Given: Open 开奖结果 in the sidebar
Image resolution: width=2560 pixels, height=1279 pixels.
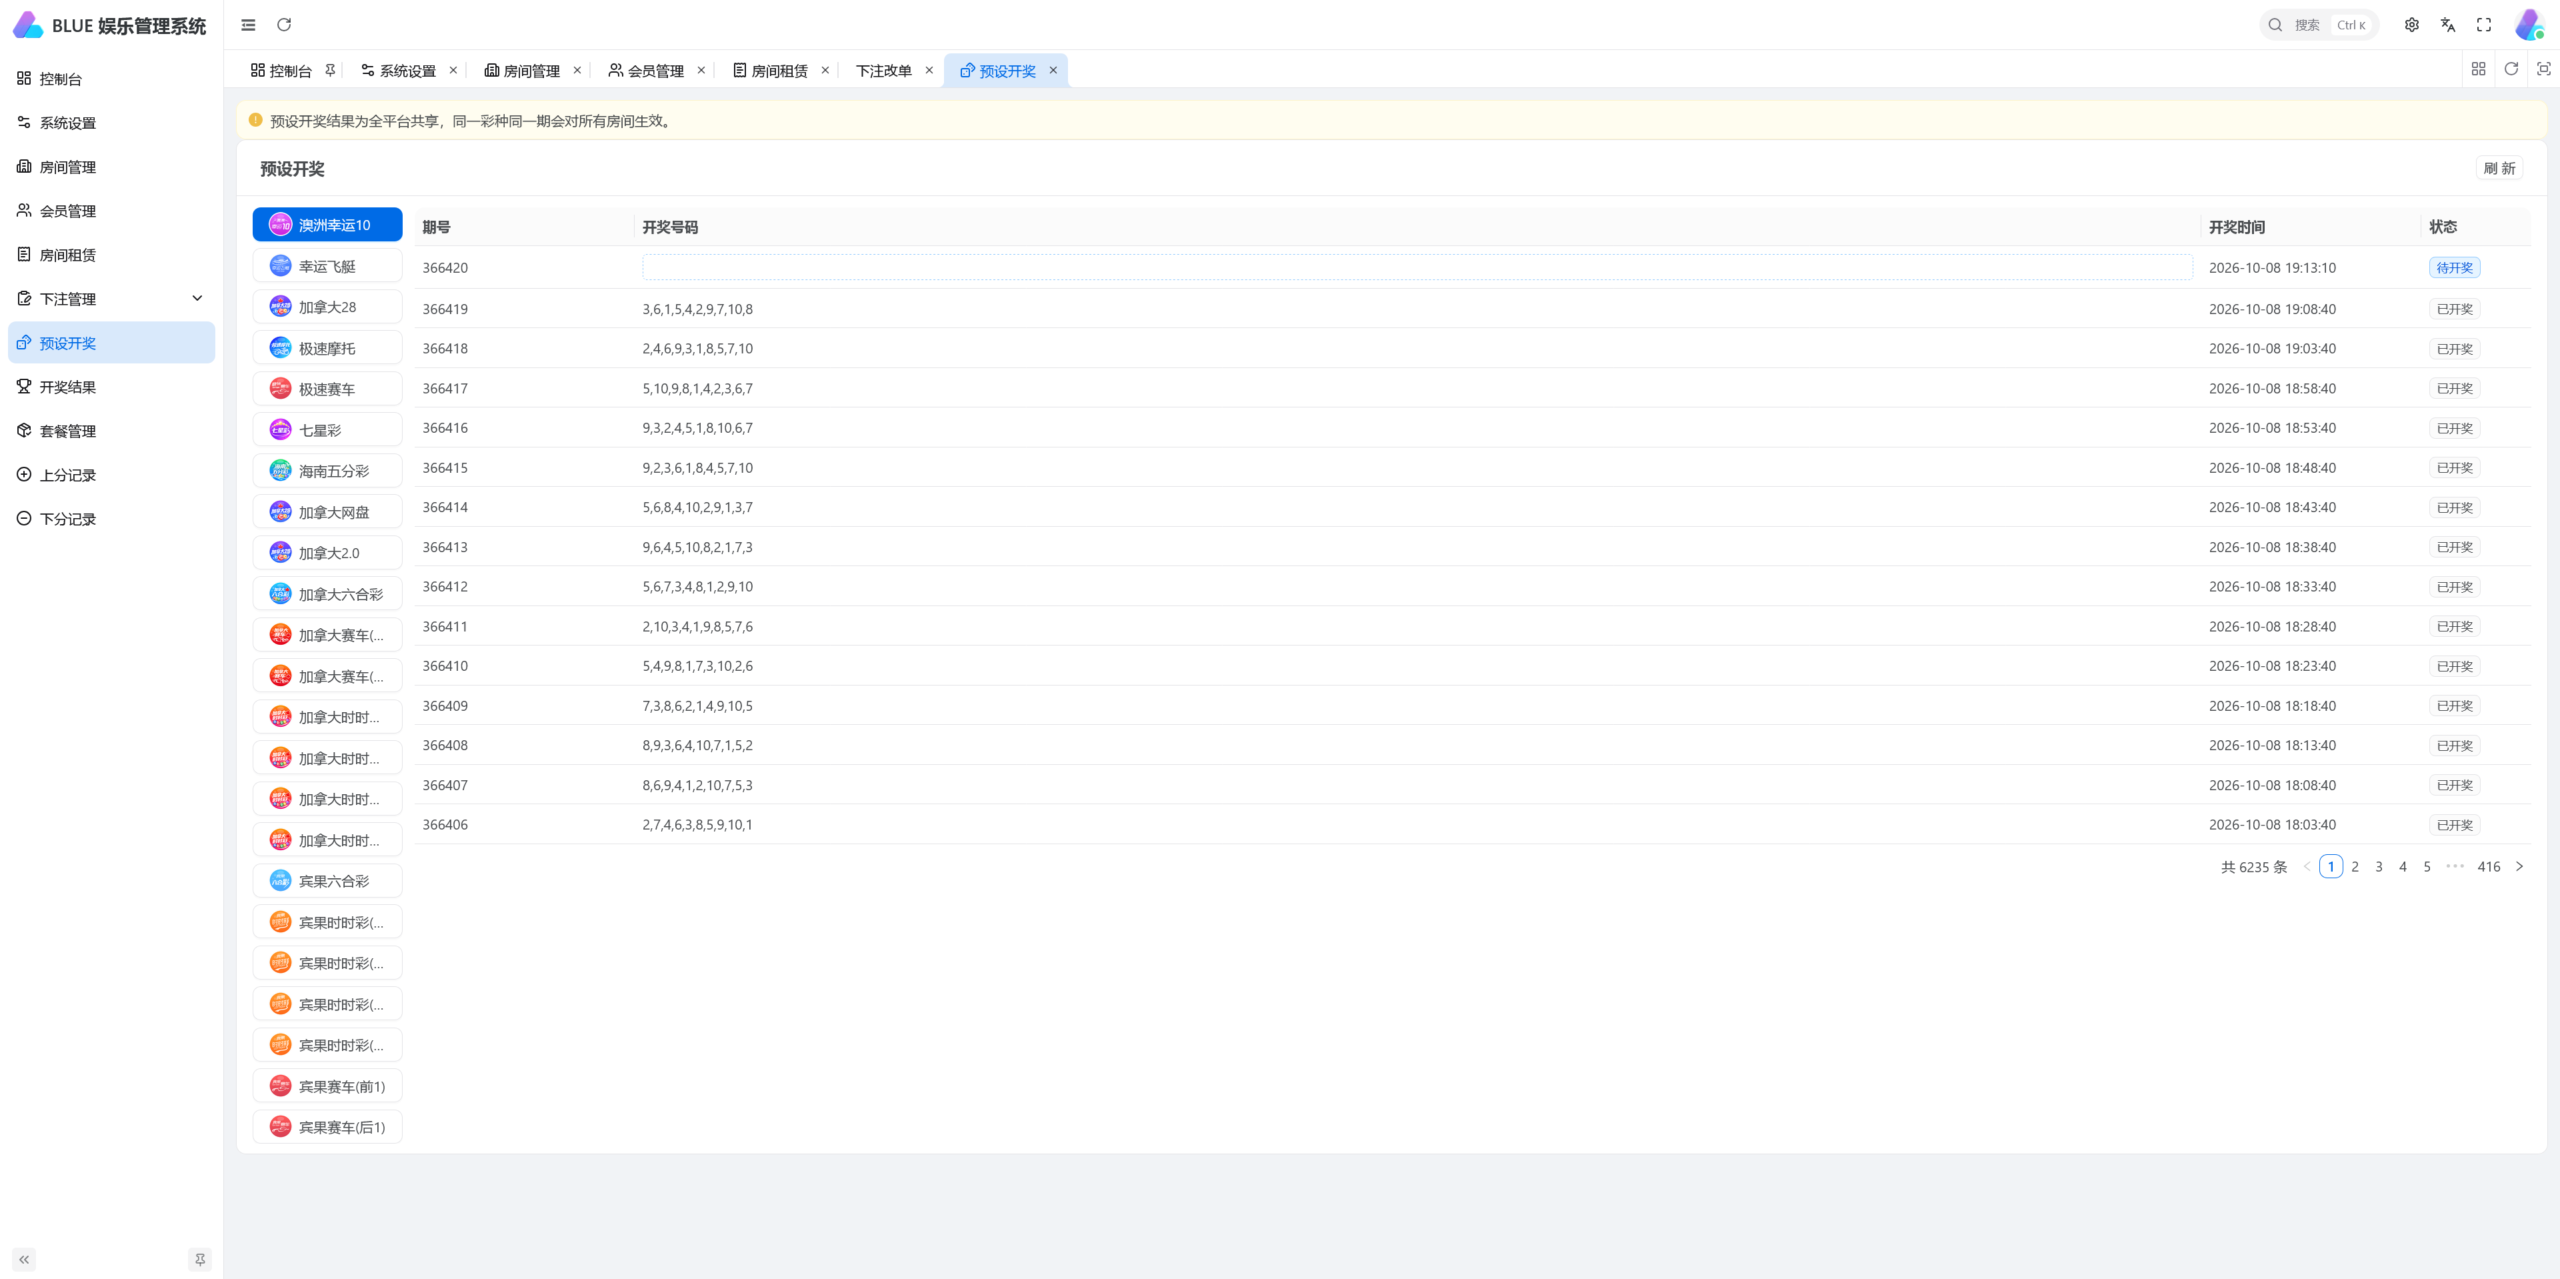Looking at the screenshot, I should 111,387.
